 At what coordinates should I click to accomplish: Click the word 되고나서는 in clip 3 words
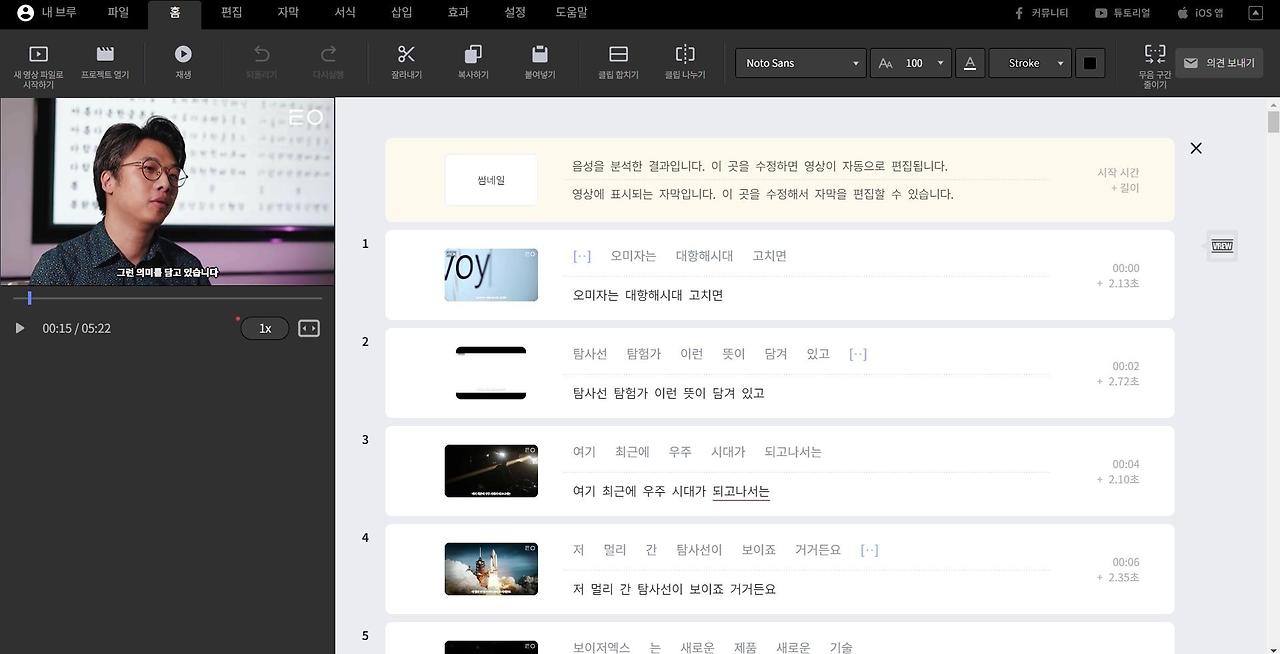(x=793, y=452)
